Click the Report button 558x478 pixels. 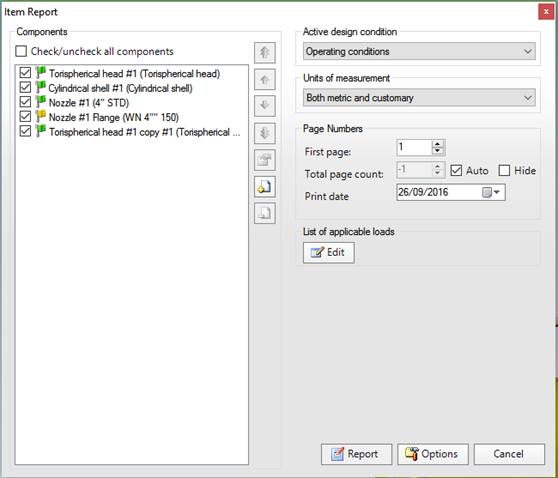(x=356, y=454)
